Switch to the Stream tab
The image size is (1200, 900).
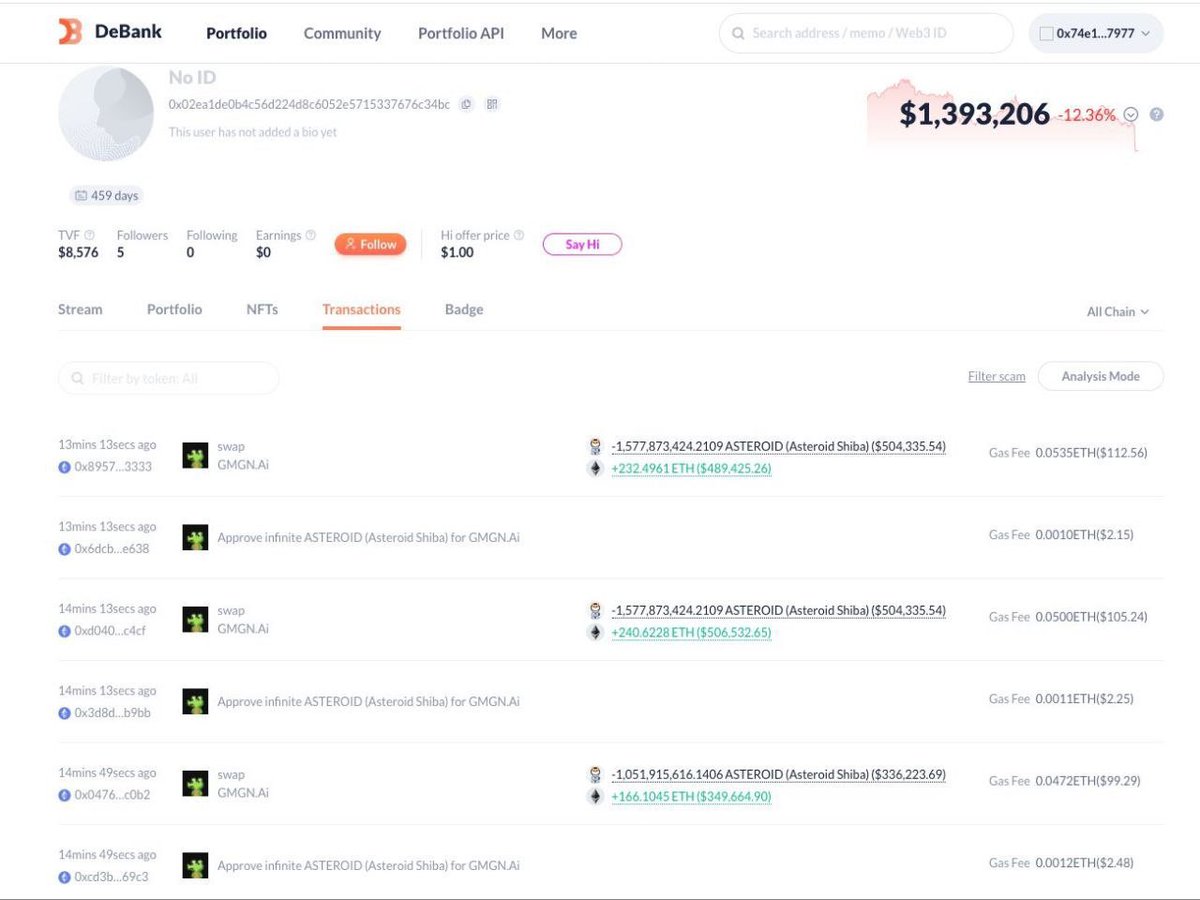(80, 309)
